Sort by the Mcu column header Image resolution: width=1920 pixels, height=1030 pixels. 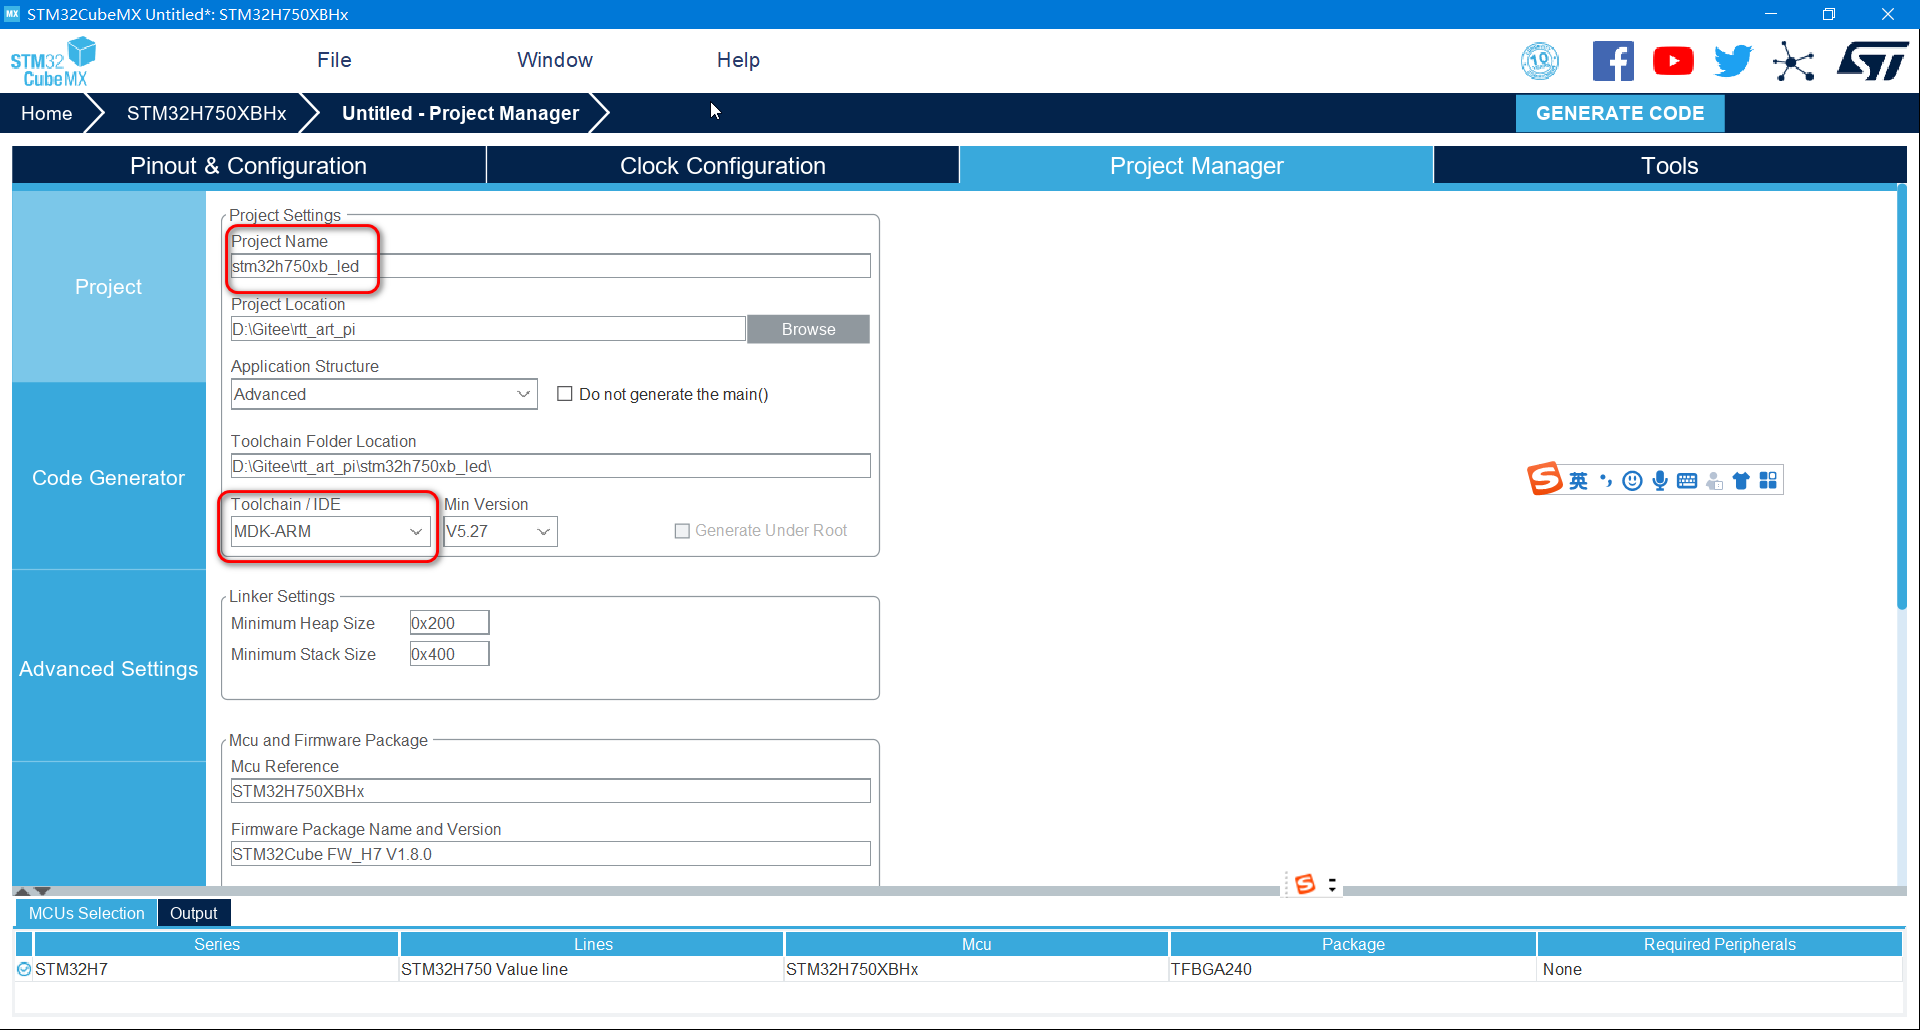(977, 944)
